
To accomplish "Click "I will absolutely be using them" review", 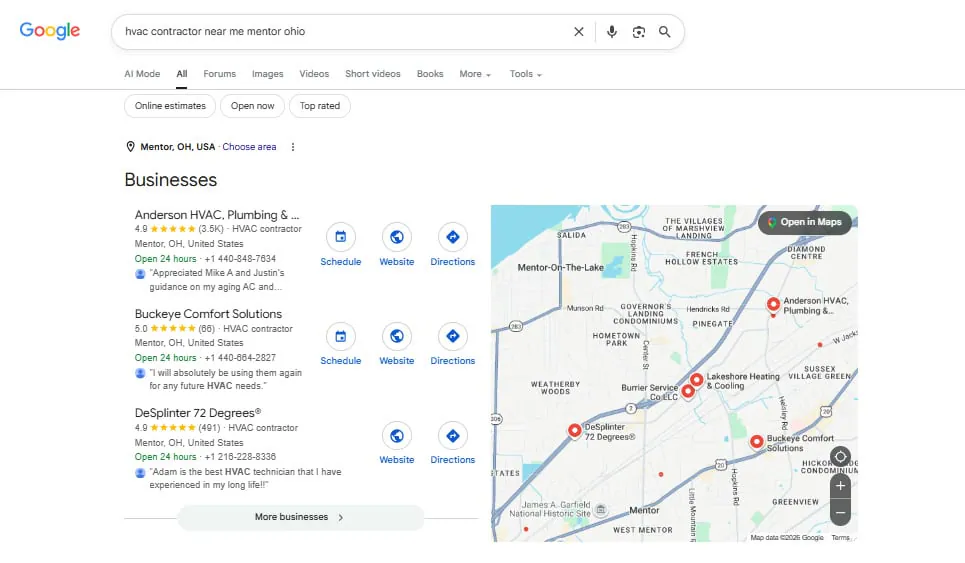I will [x=225, y=379].
